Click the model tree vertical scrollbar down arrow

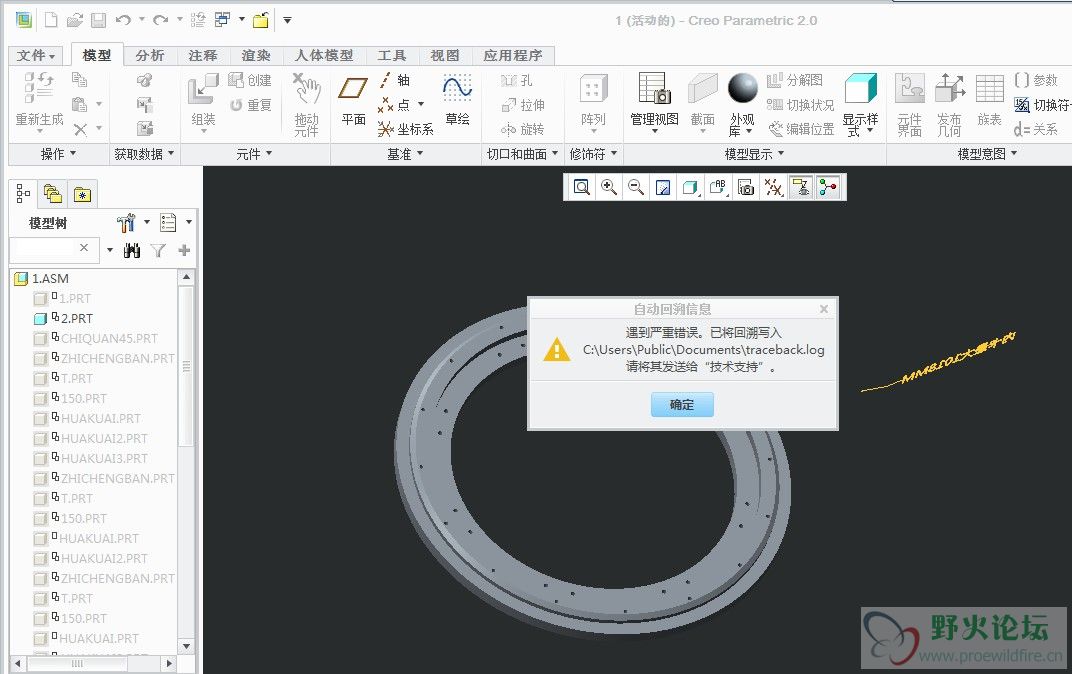[186, 646]
